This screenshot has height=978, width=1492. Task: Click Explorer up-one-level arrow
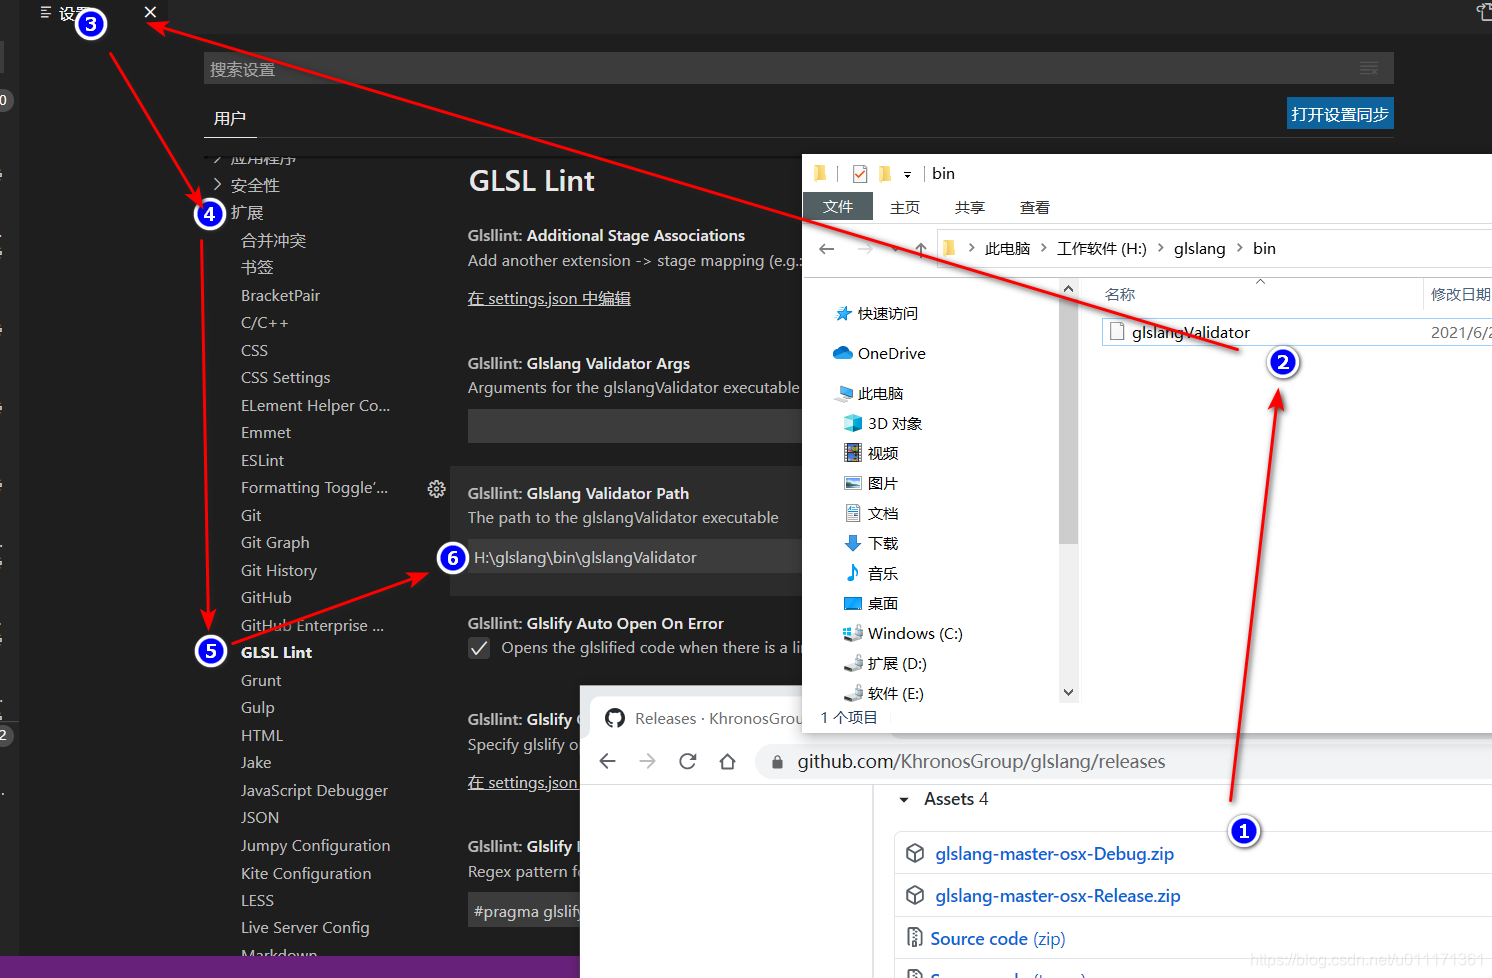[x=920, y=249]
